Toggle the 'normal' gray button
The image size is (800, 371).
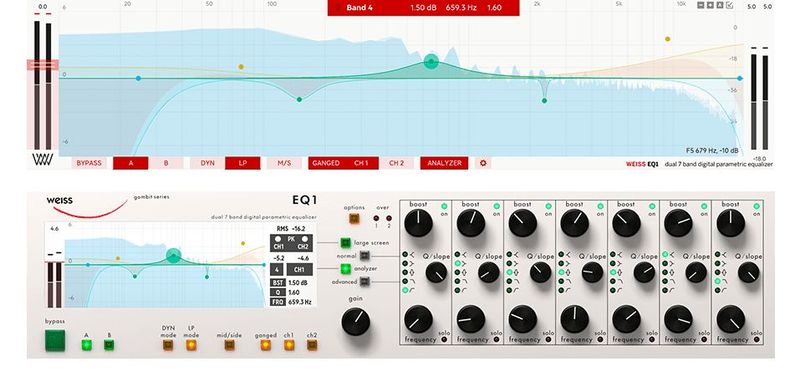[x=364, y=256]
